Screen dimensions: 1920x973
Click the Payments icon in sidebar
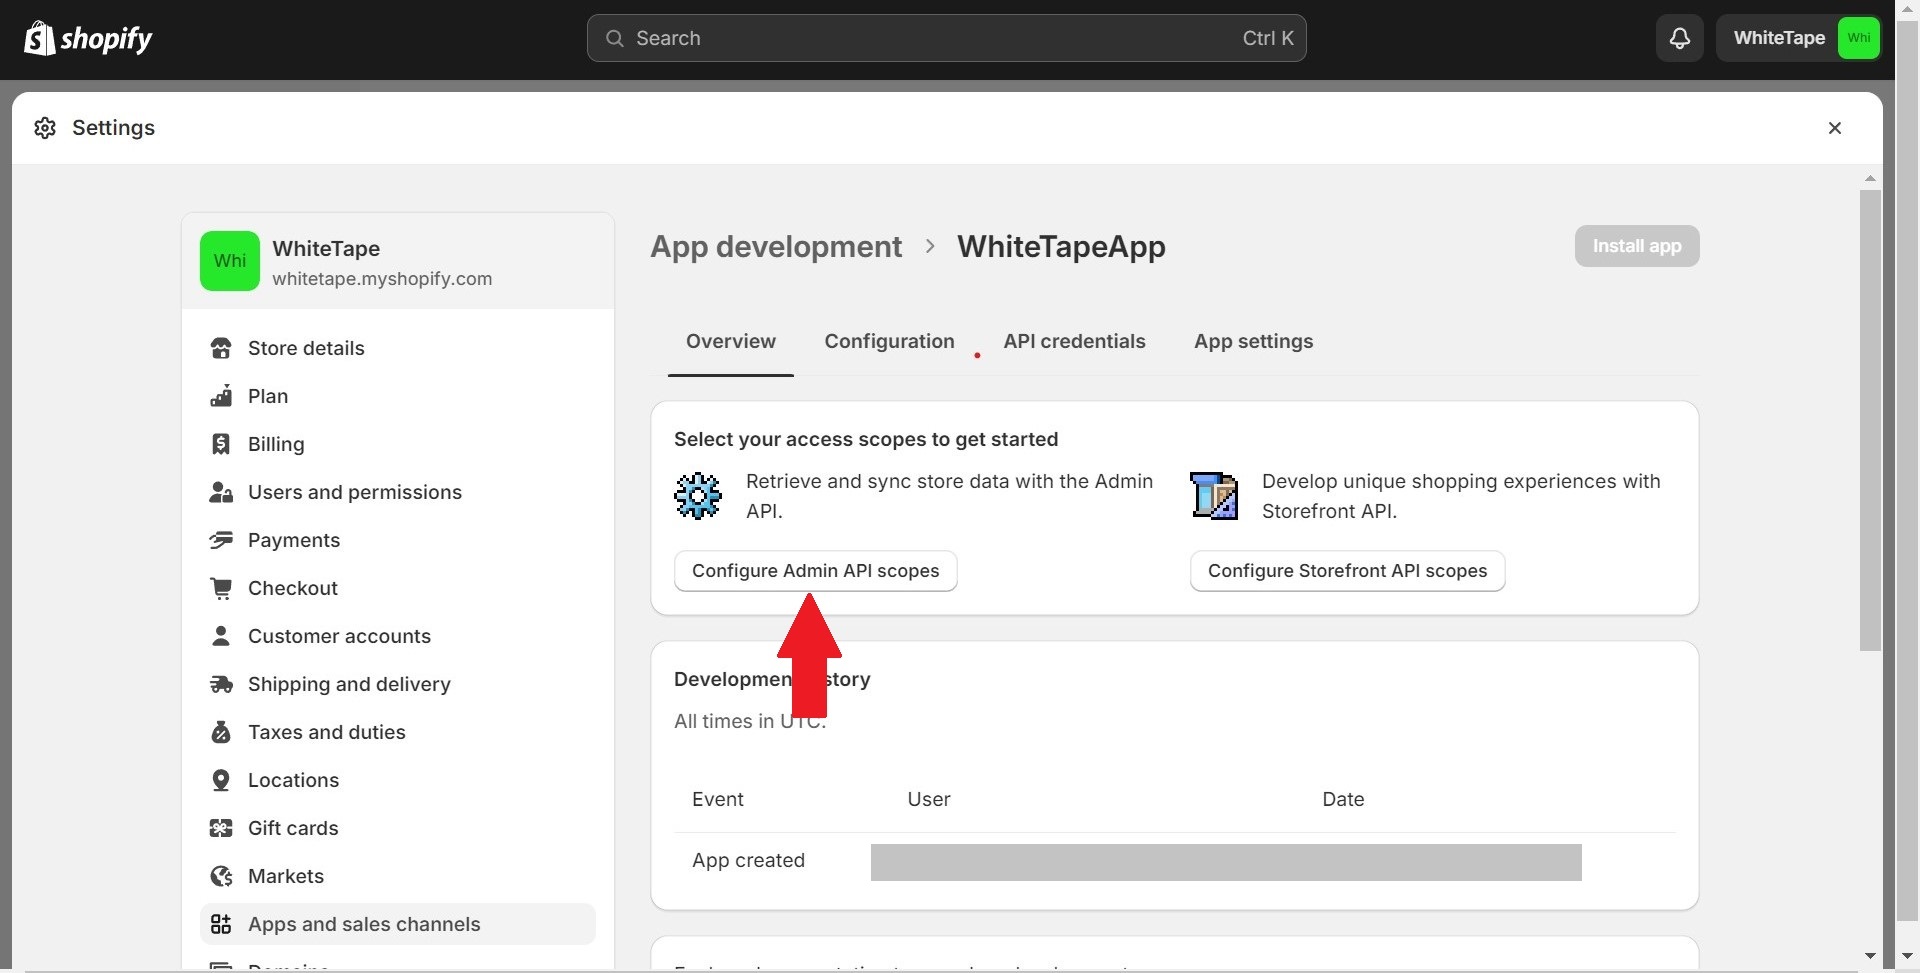(x=221, y=540)
